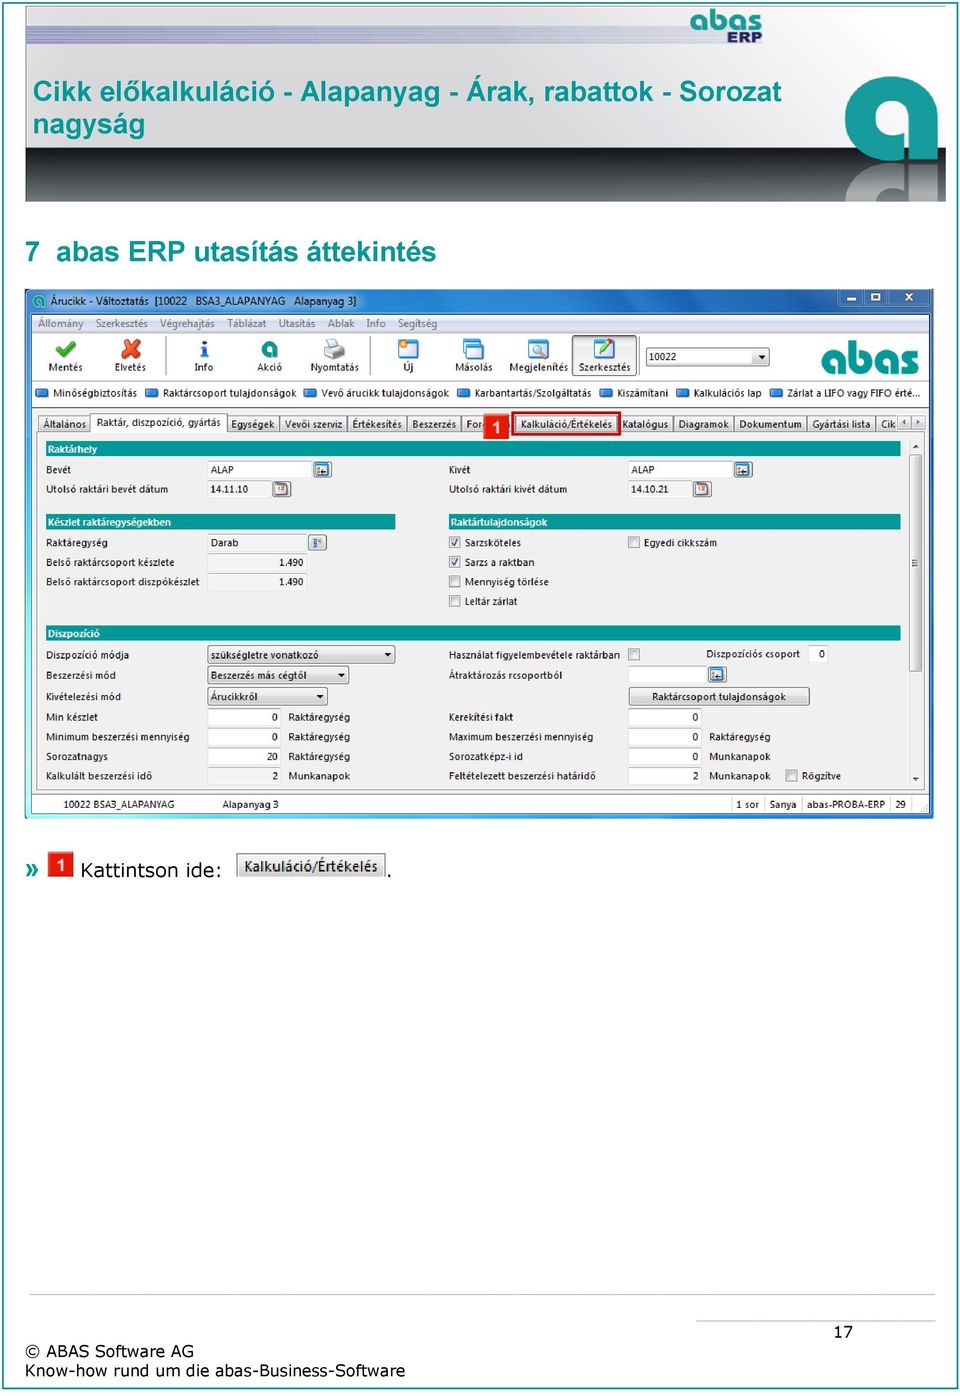Click lookup icon beside Raktáregység Darab
This screenshot has height=1396, width=960.
pos(317,543)
